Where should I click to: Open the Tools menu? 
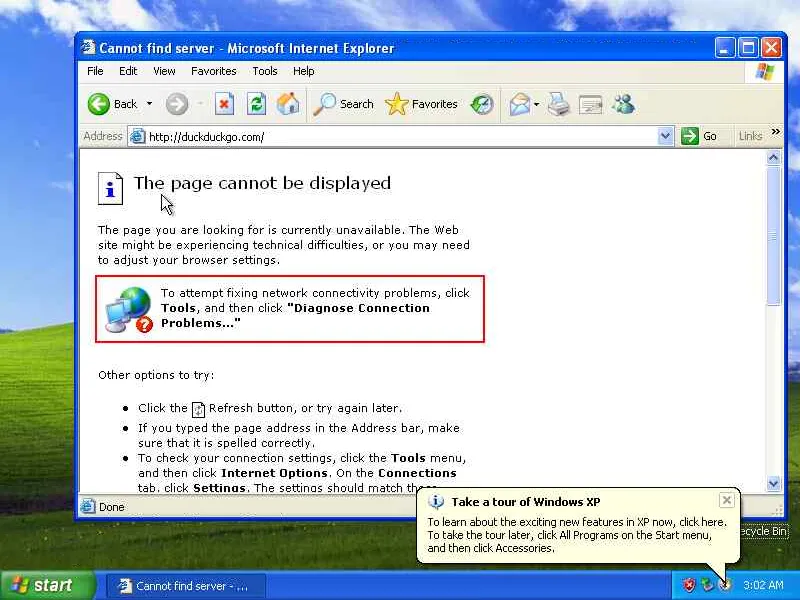265,71
